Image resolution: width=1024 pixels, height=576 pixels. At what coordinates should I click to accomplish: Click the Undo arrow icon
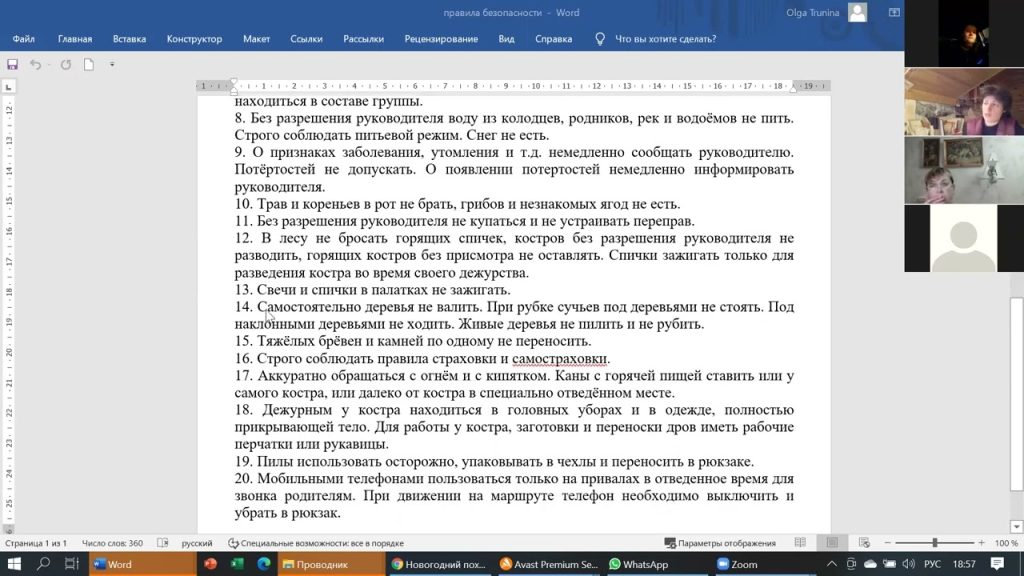pos(35,65)
